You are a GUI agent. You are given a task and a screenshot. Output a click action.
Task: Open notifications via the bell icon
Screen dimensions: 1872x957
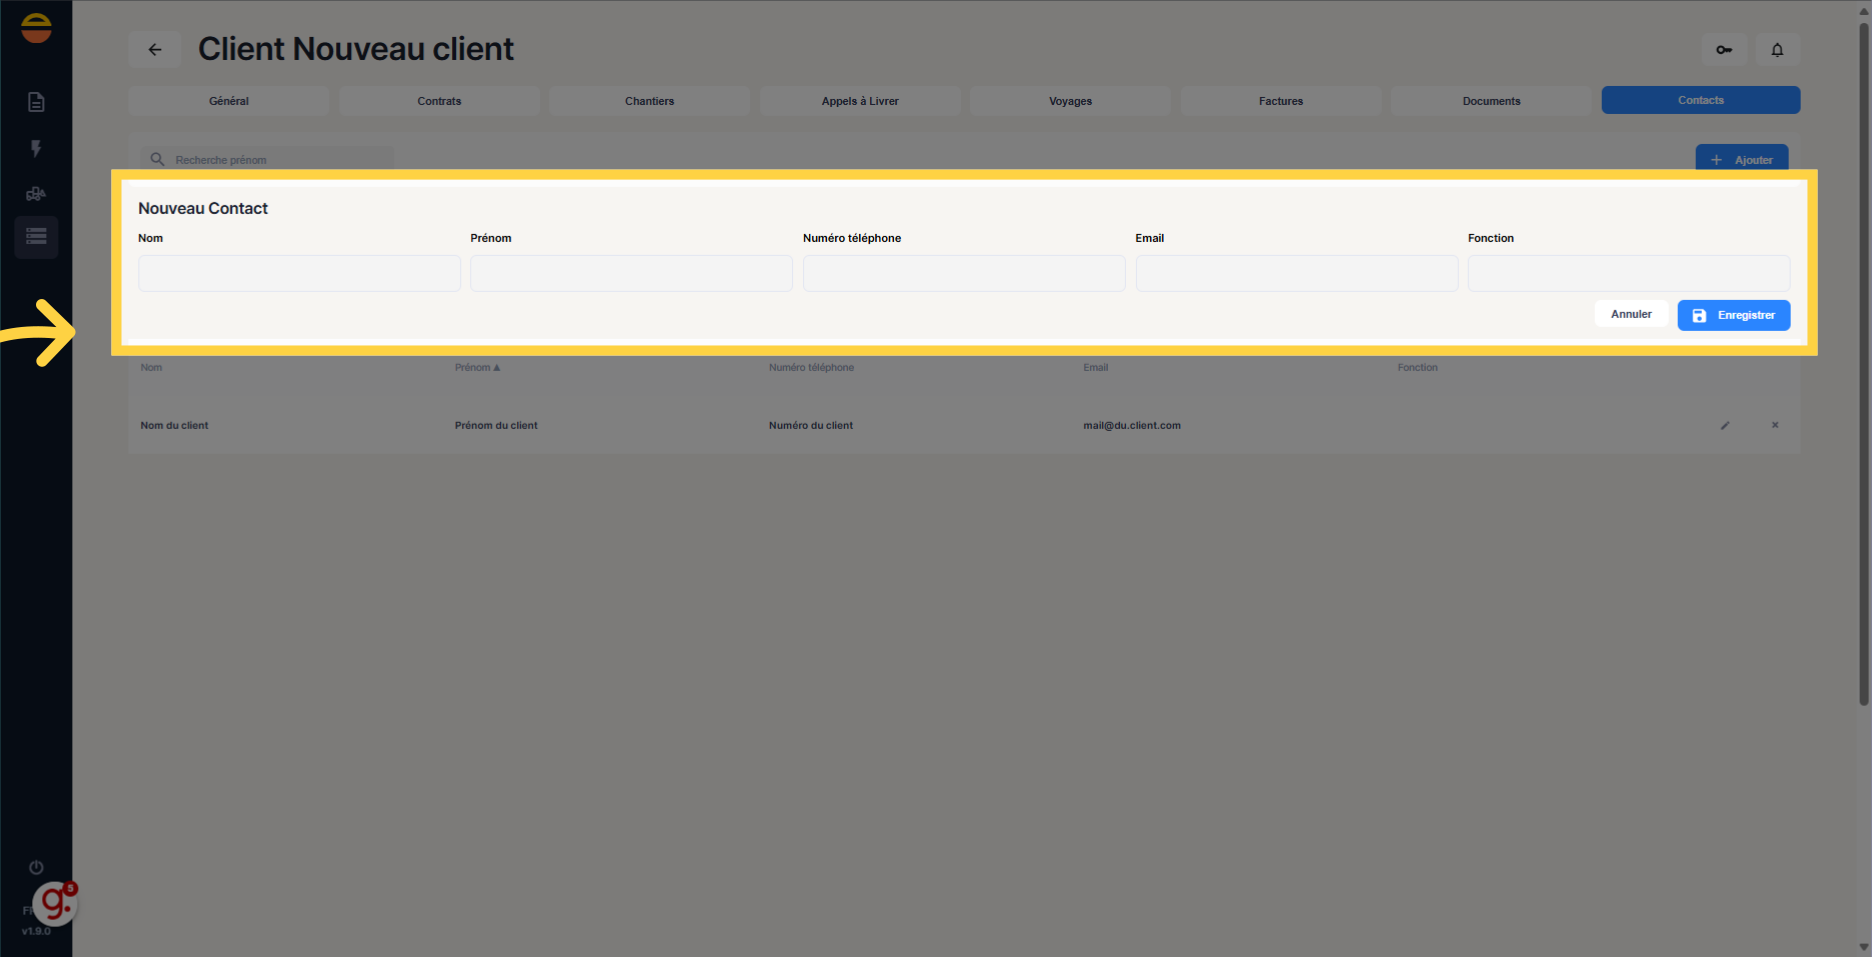pyautogui.click(x=1777, y=49)
